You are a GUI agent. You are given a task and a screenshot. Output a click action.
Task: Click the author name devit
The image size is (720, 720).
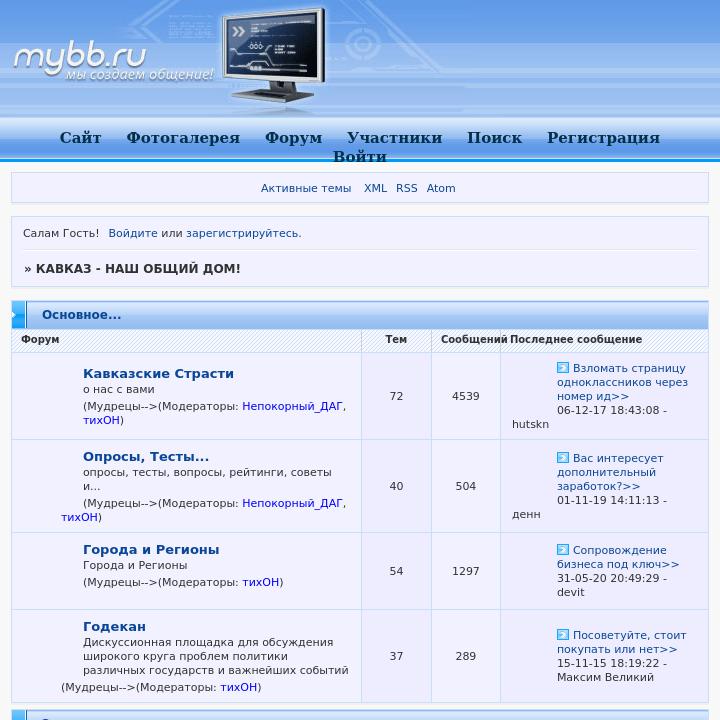tap(571, 592)
